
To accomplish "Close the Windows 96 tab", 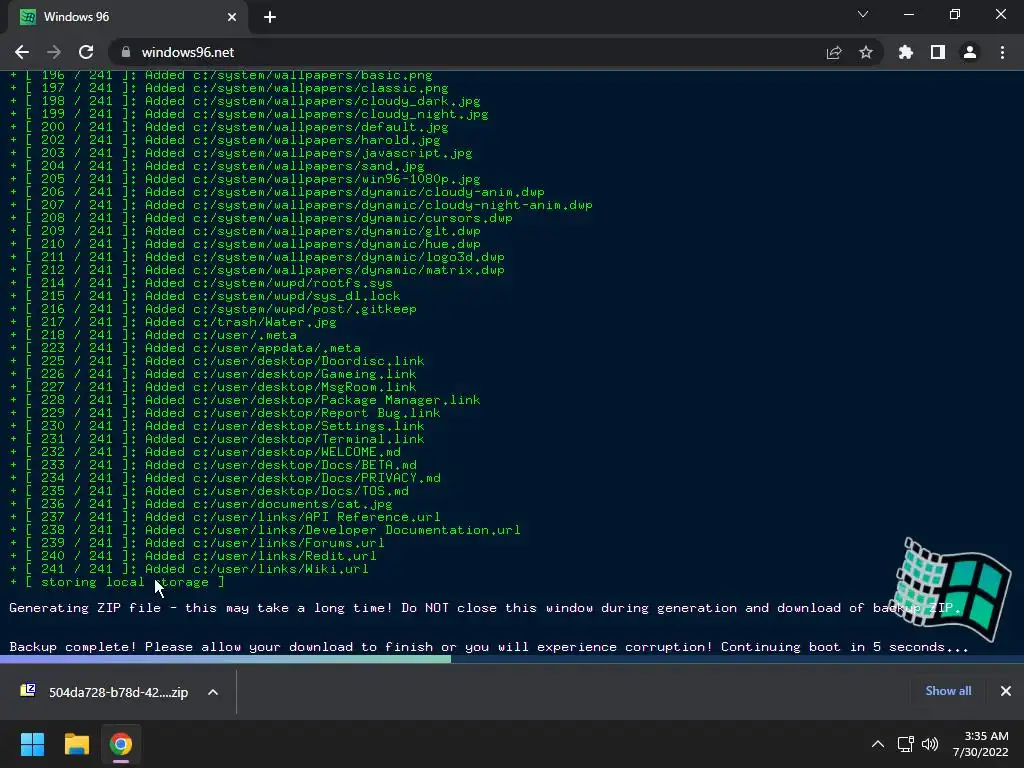I will pyautogui.click(x=232, y=17).
